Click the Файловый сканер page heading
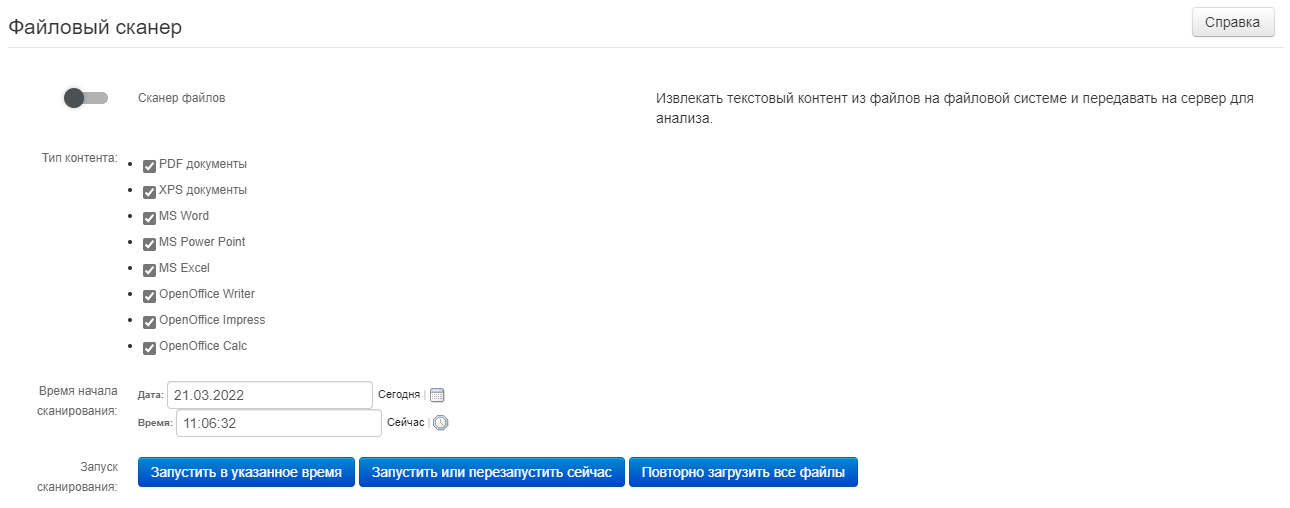Image resolution: width=1290 pixels, height=508 pixels. point(95,27)
